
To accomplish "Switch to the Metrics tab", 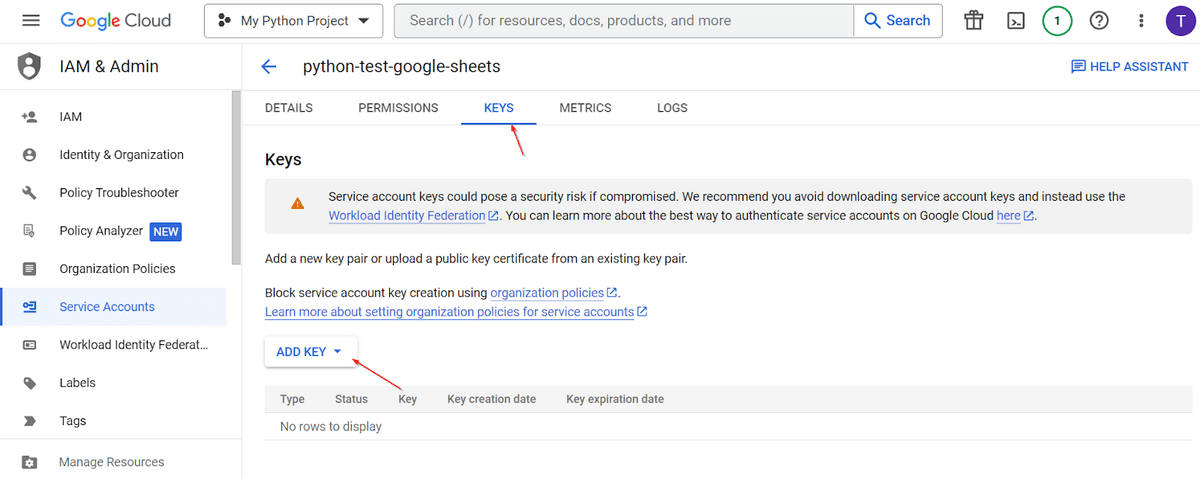I will (585, 108).
